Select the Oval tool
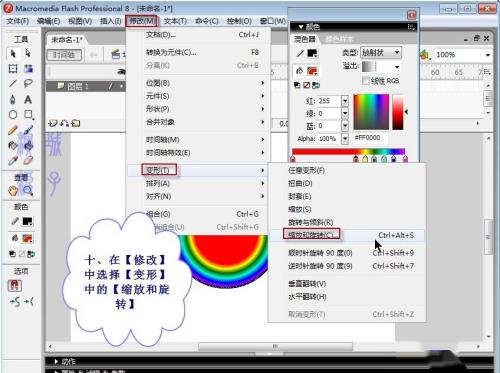The image size is (500, 373). coord(13,115)
